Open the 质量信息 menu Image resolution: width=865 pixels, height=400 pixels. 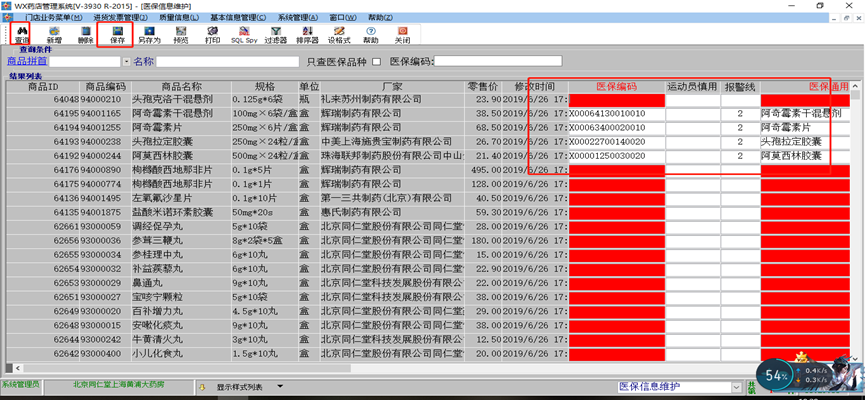(179, 18)
